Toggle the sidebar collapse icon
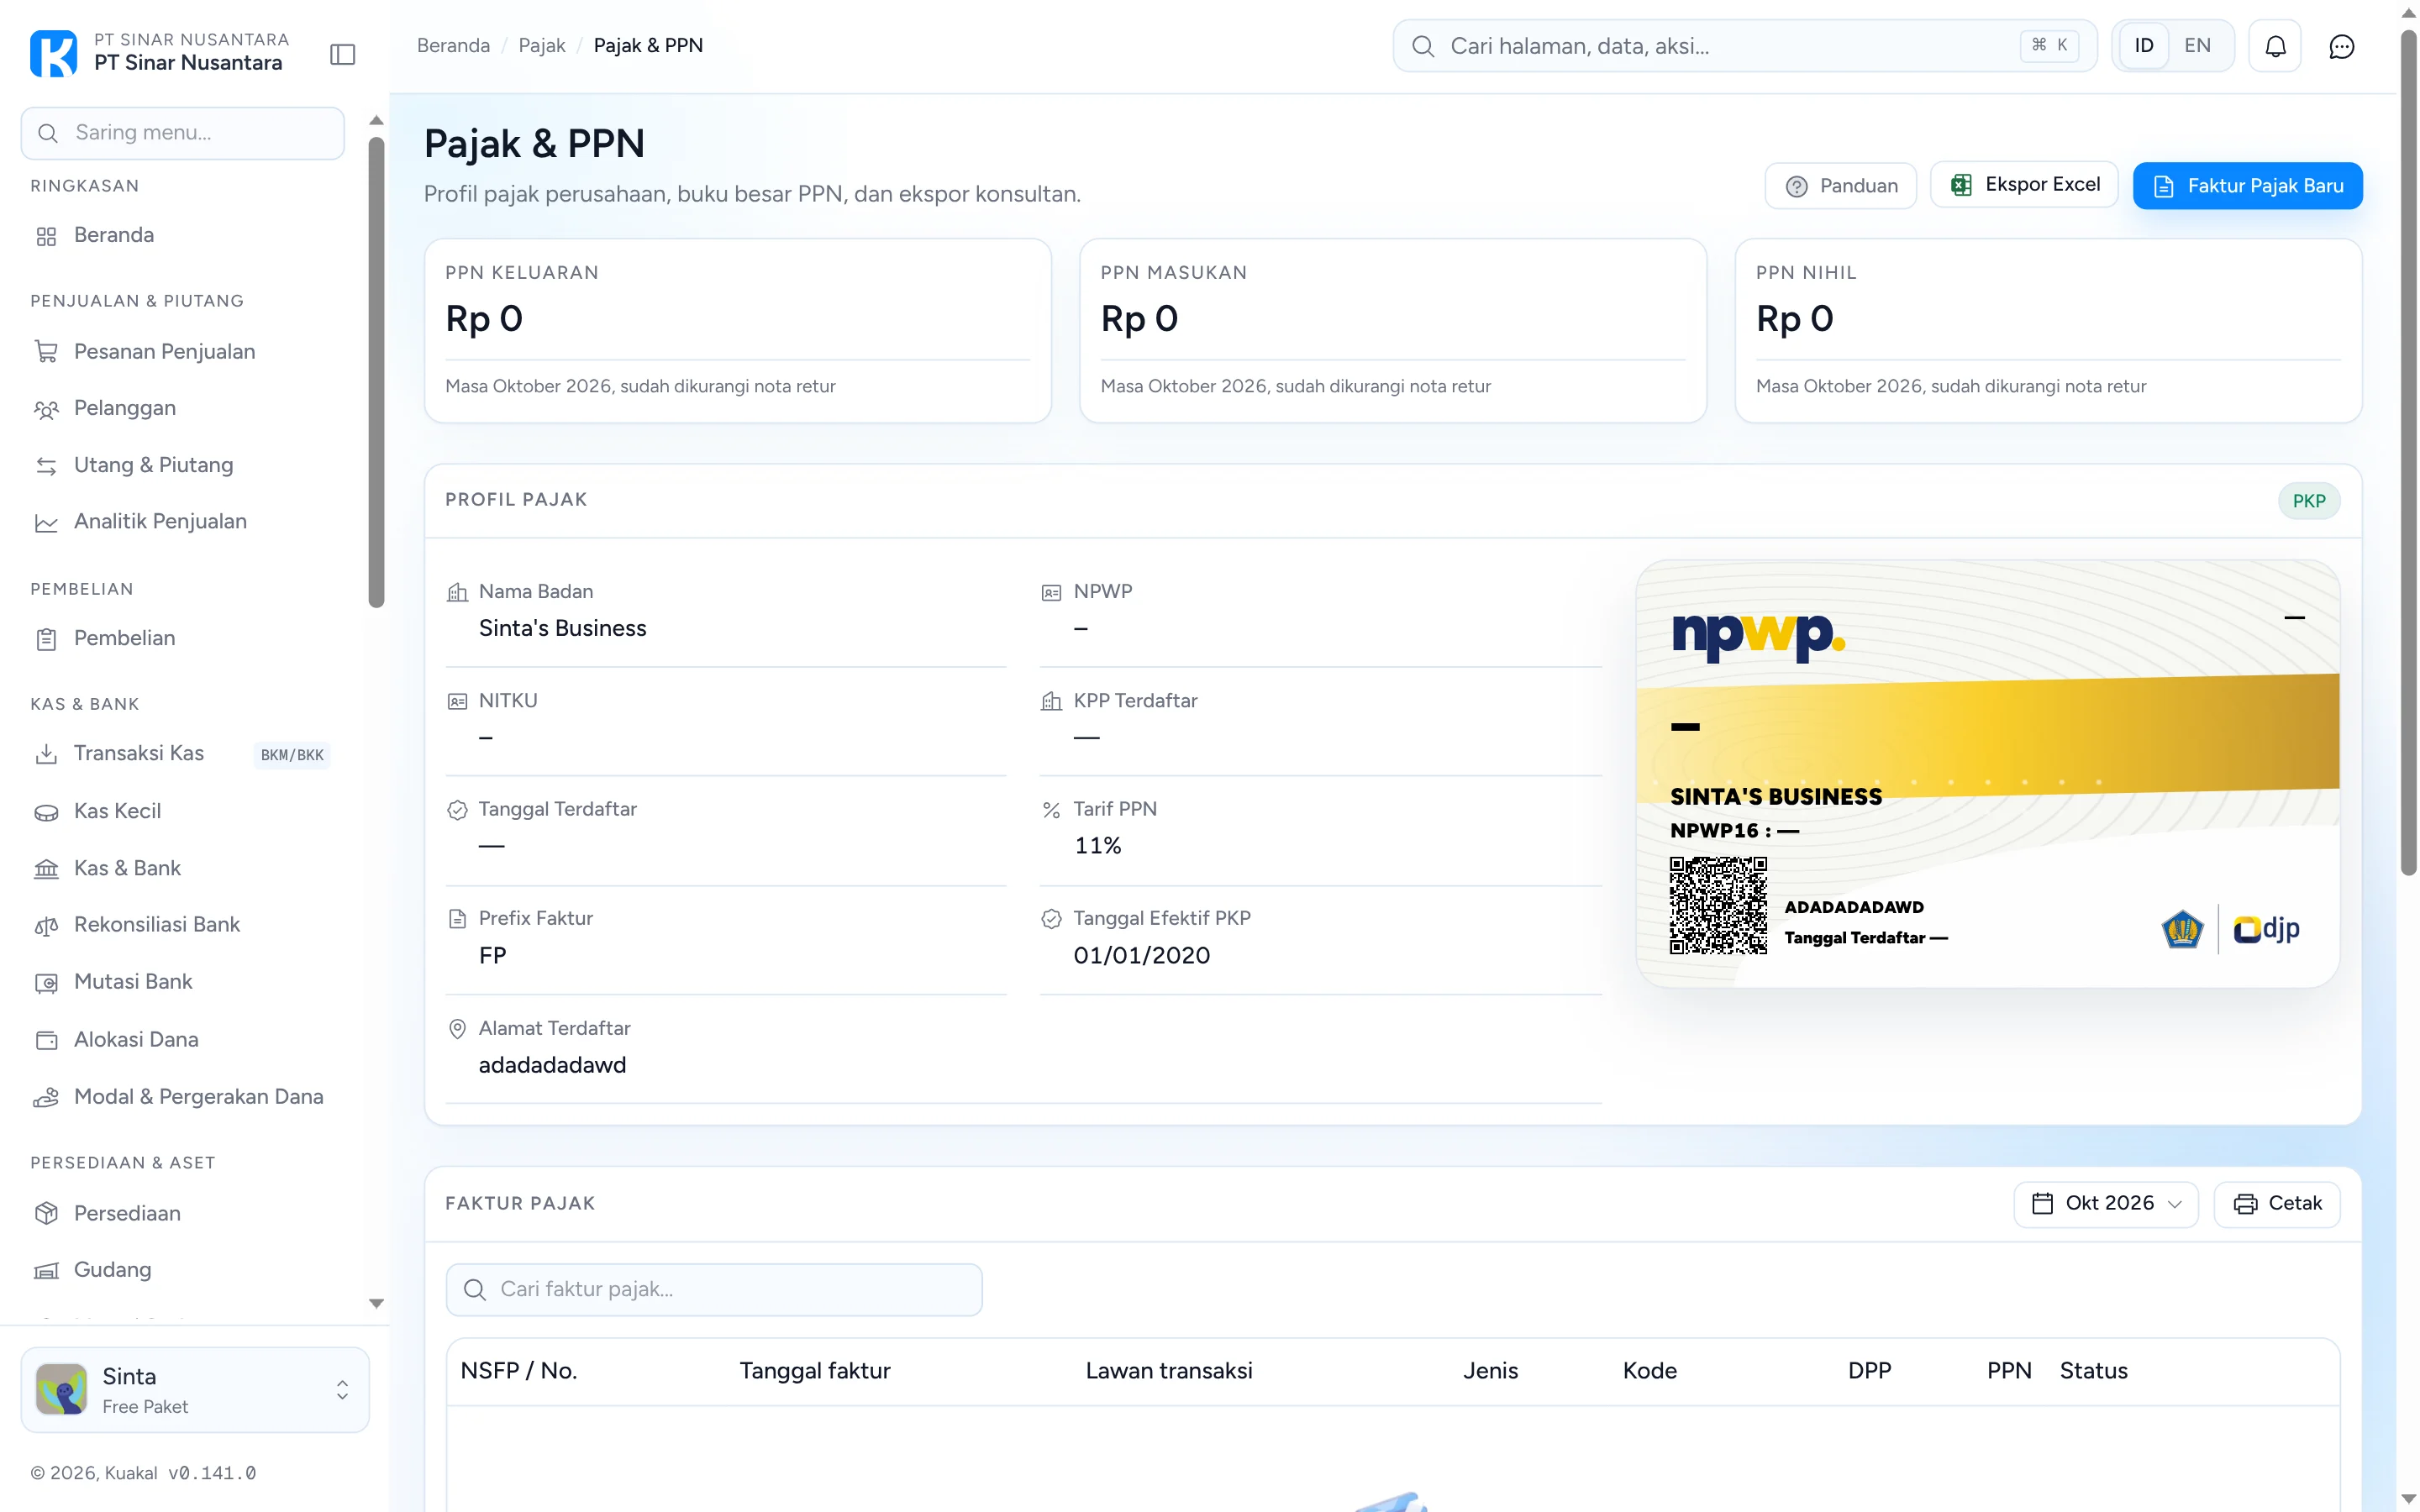 (342, 53)
